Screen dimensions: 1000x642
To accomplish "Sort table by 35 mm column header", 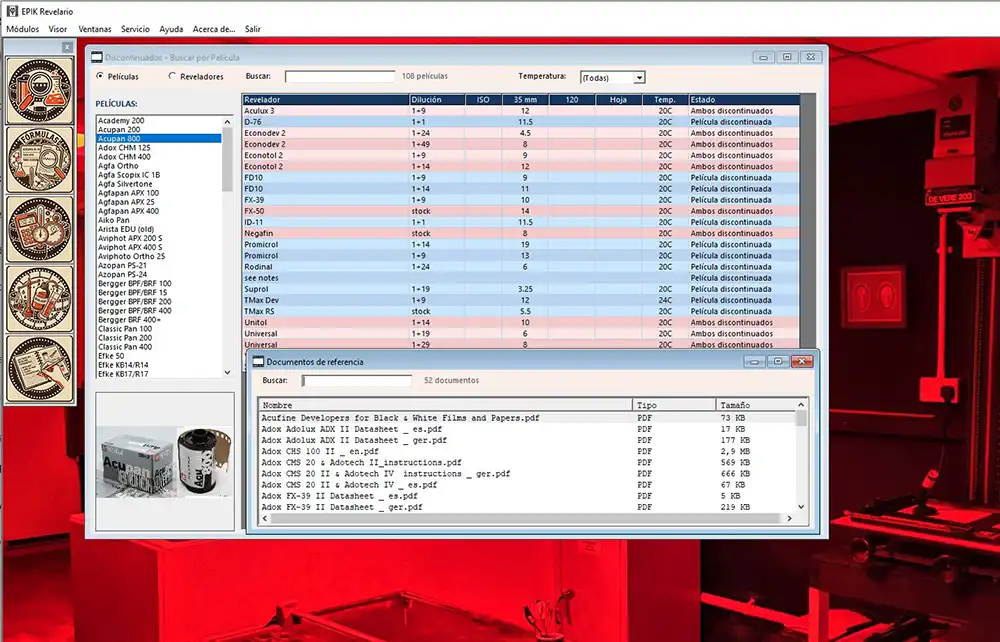I will pyautogui.click(x=525, y=99).
